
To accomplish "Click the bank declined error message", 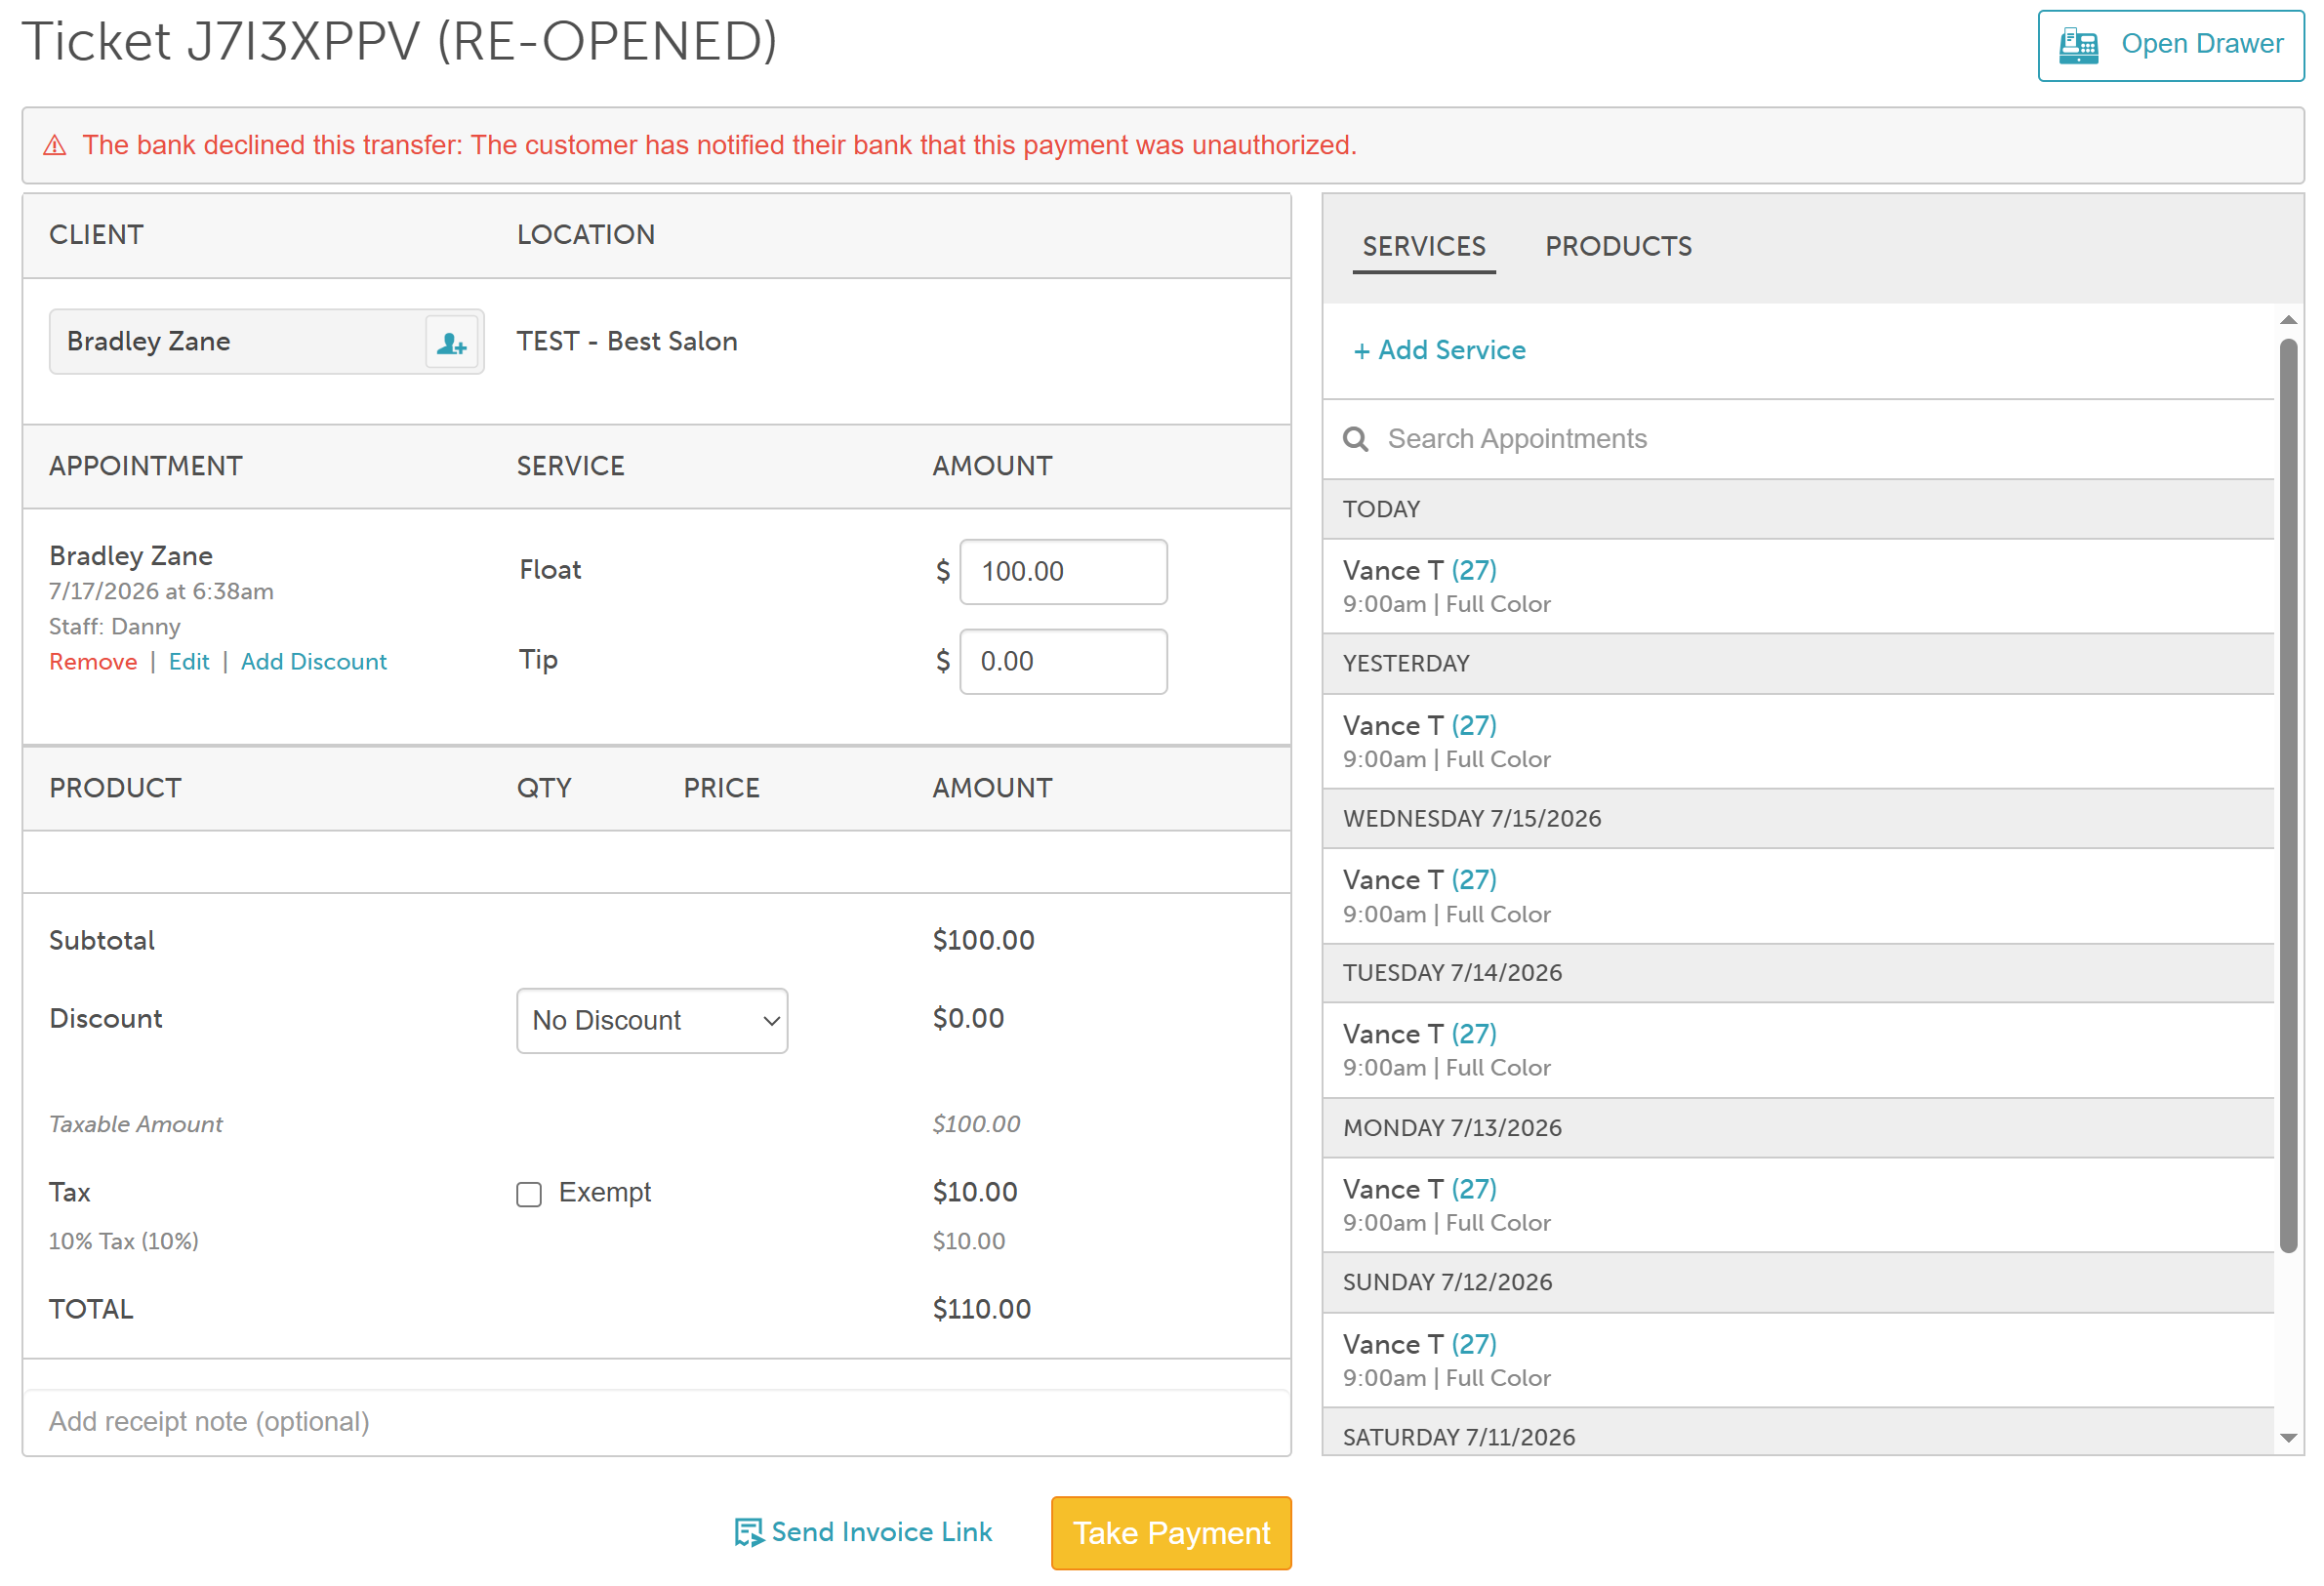I will [719, 146].
